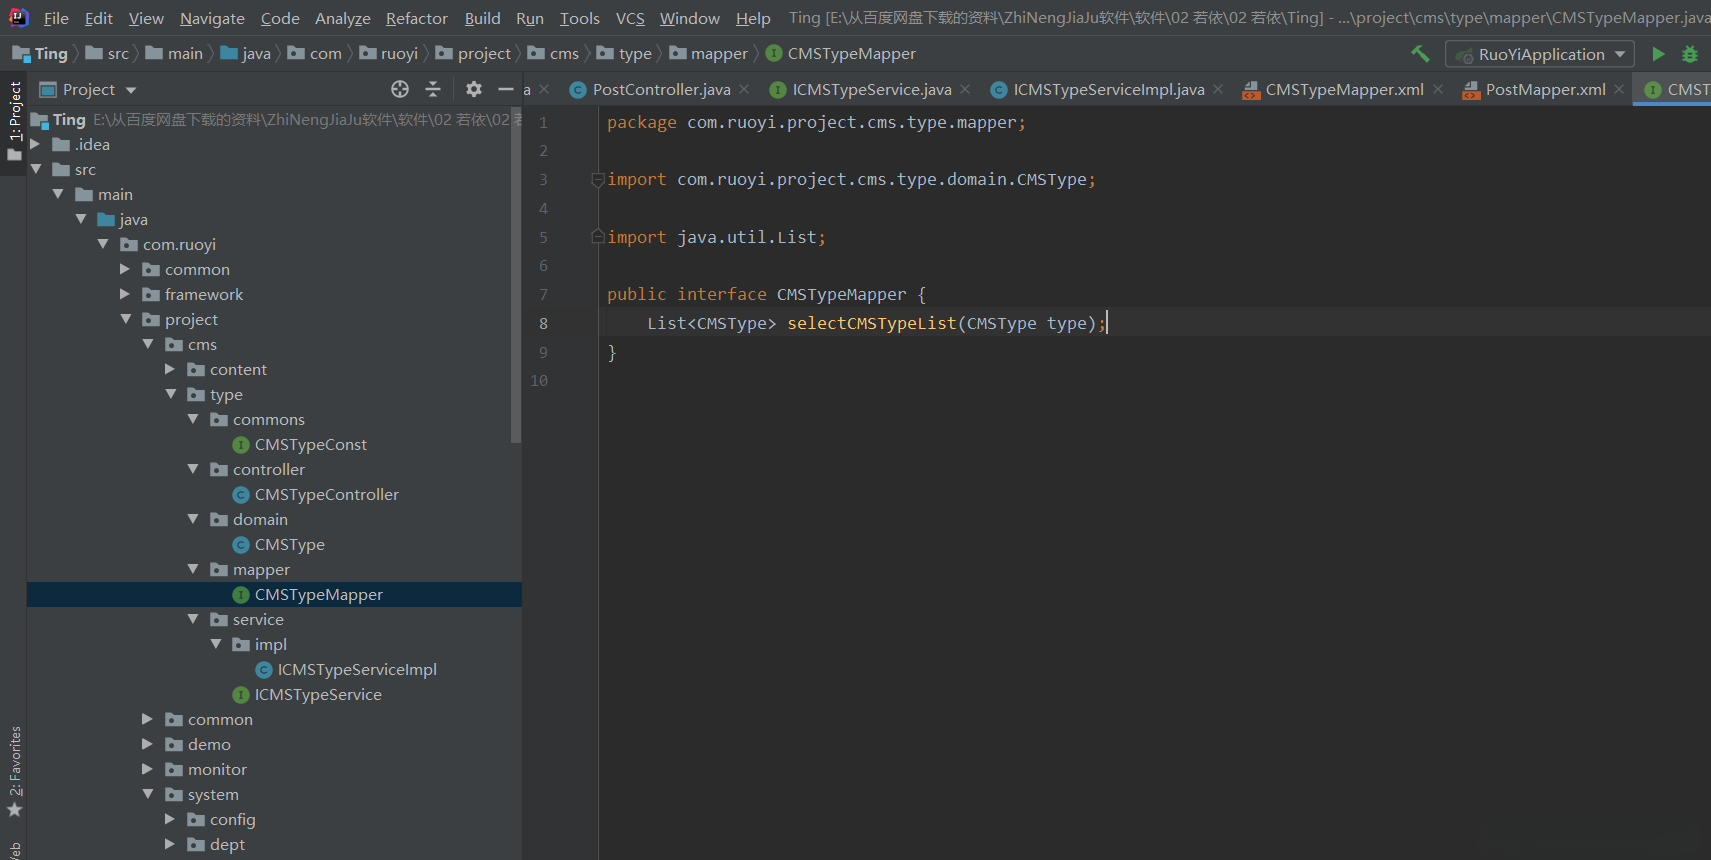The width and height of the screenshot is (1711, 860).
Task: Start debugging with the bug icon
Action: [1690, 54]
